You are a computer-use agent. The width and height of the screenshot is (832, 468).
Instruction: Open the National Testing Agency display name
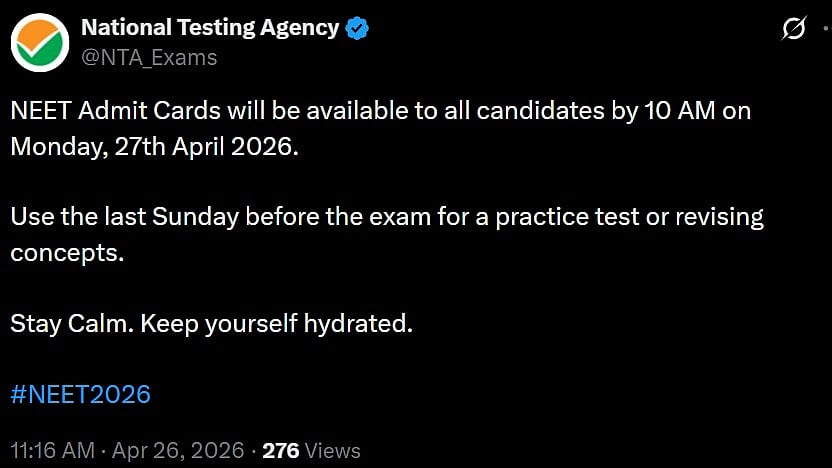pos(210,28)
